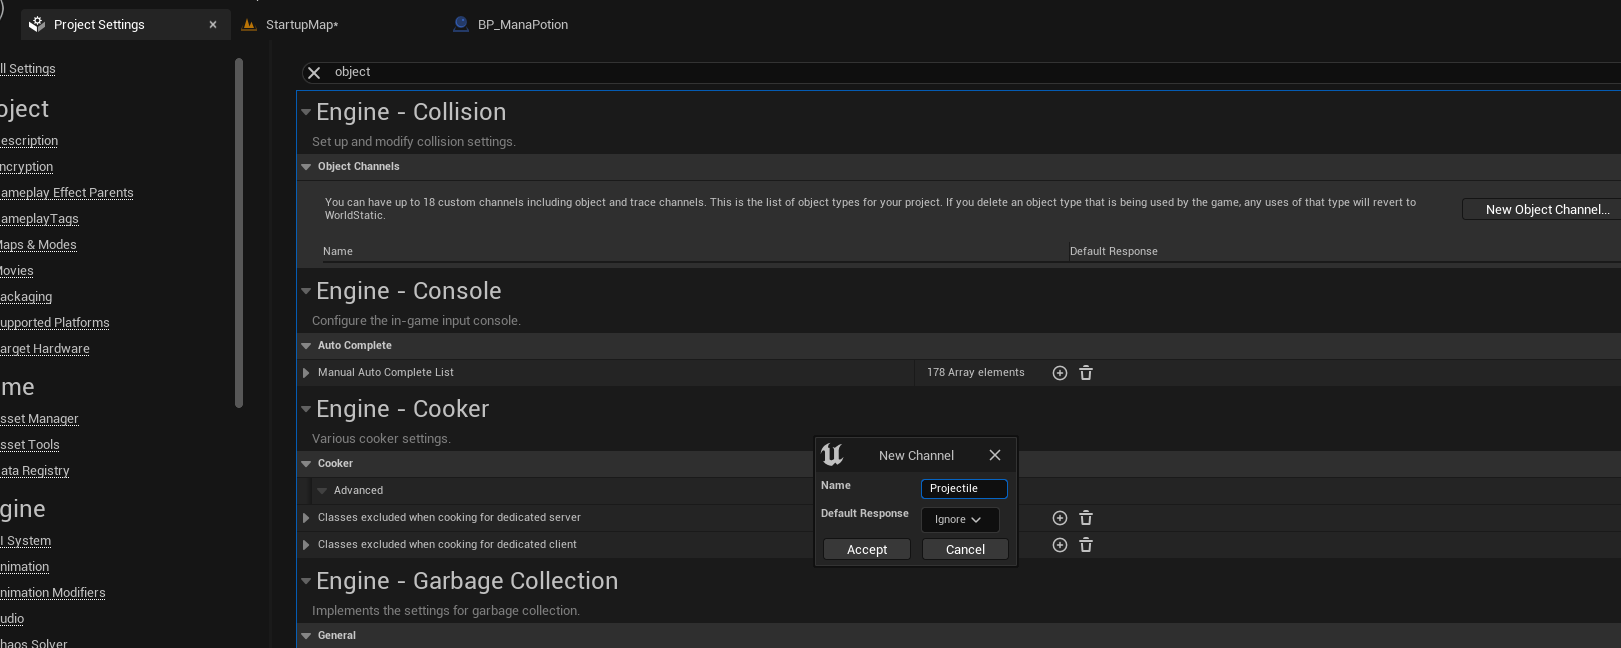
Task: Open Animation Modifiers settings
Action: click(x=53, y=593)
